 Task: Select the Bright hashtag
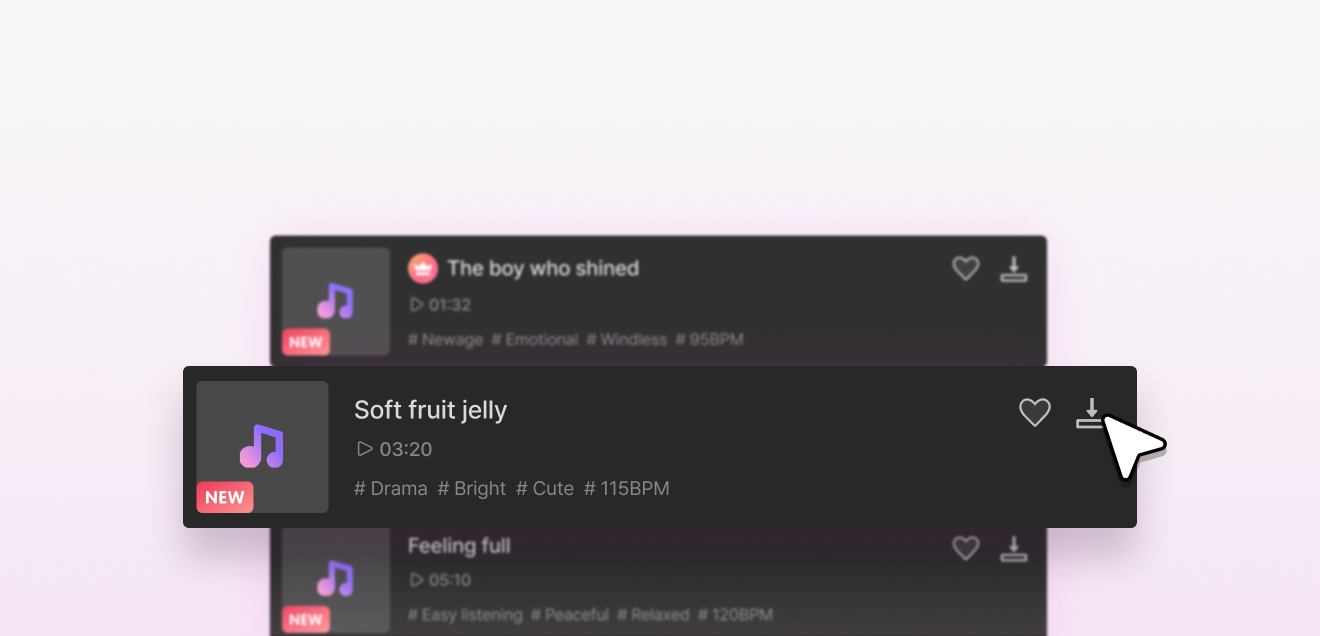coord(472,489)
